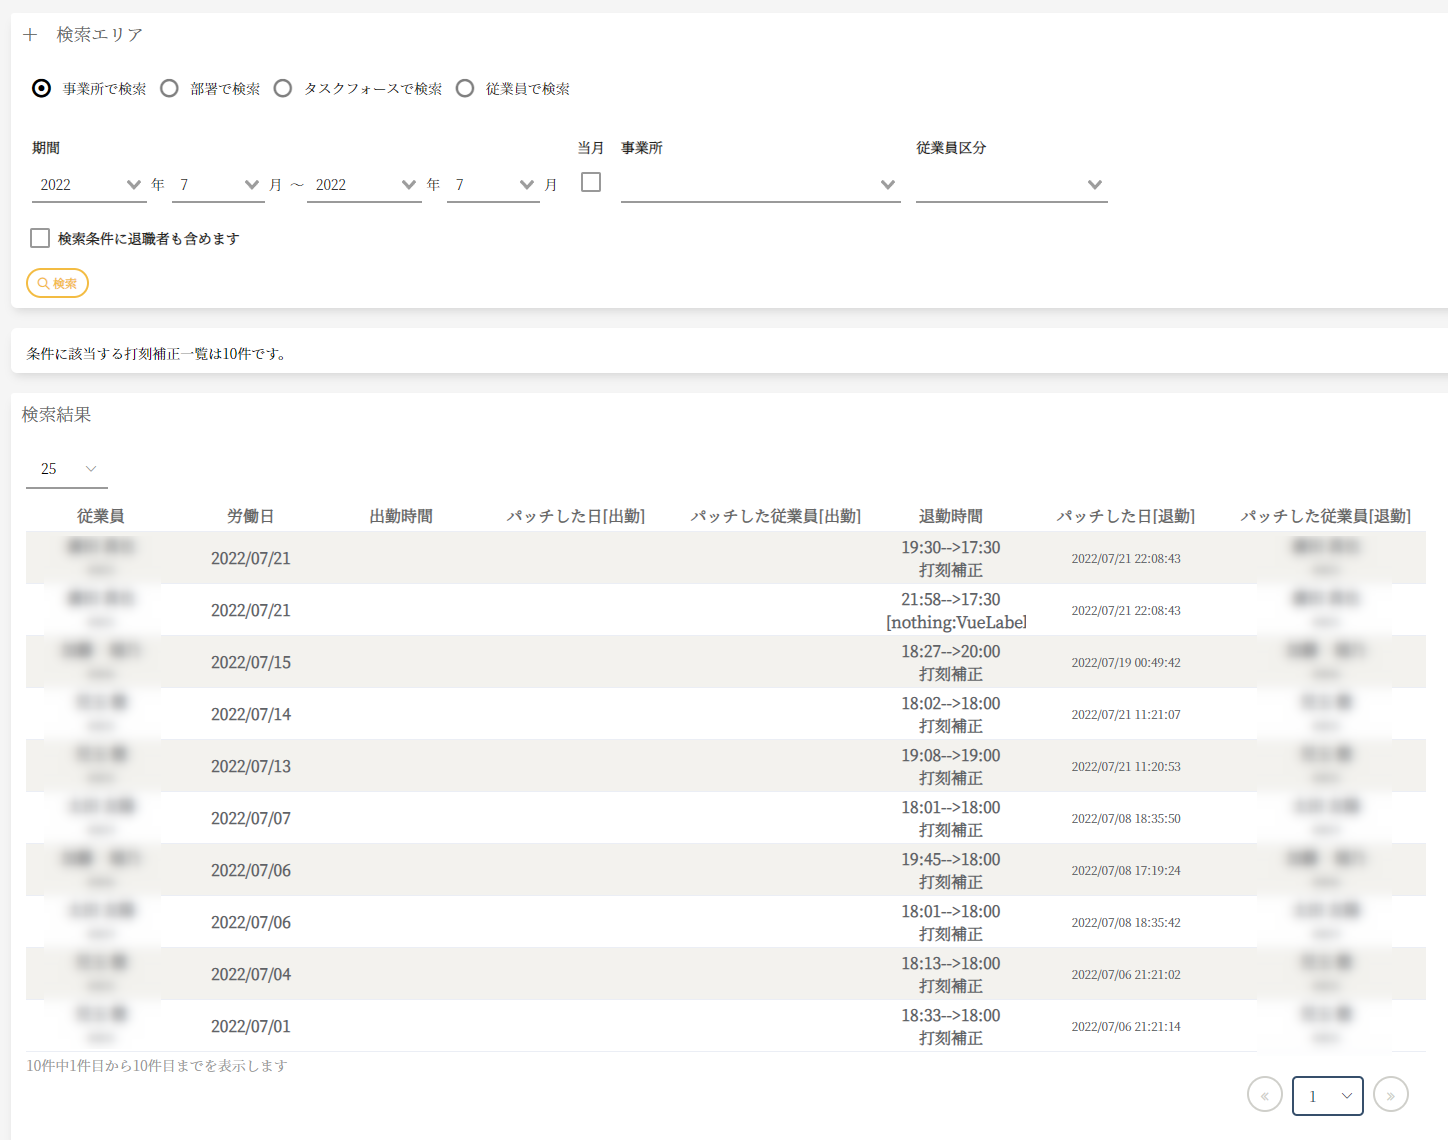The image size is (1448, 1140).
Task: Click the plus icon beside 検索エリア
Action: coord(30,35)
